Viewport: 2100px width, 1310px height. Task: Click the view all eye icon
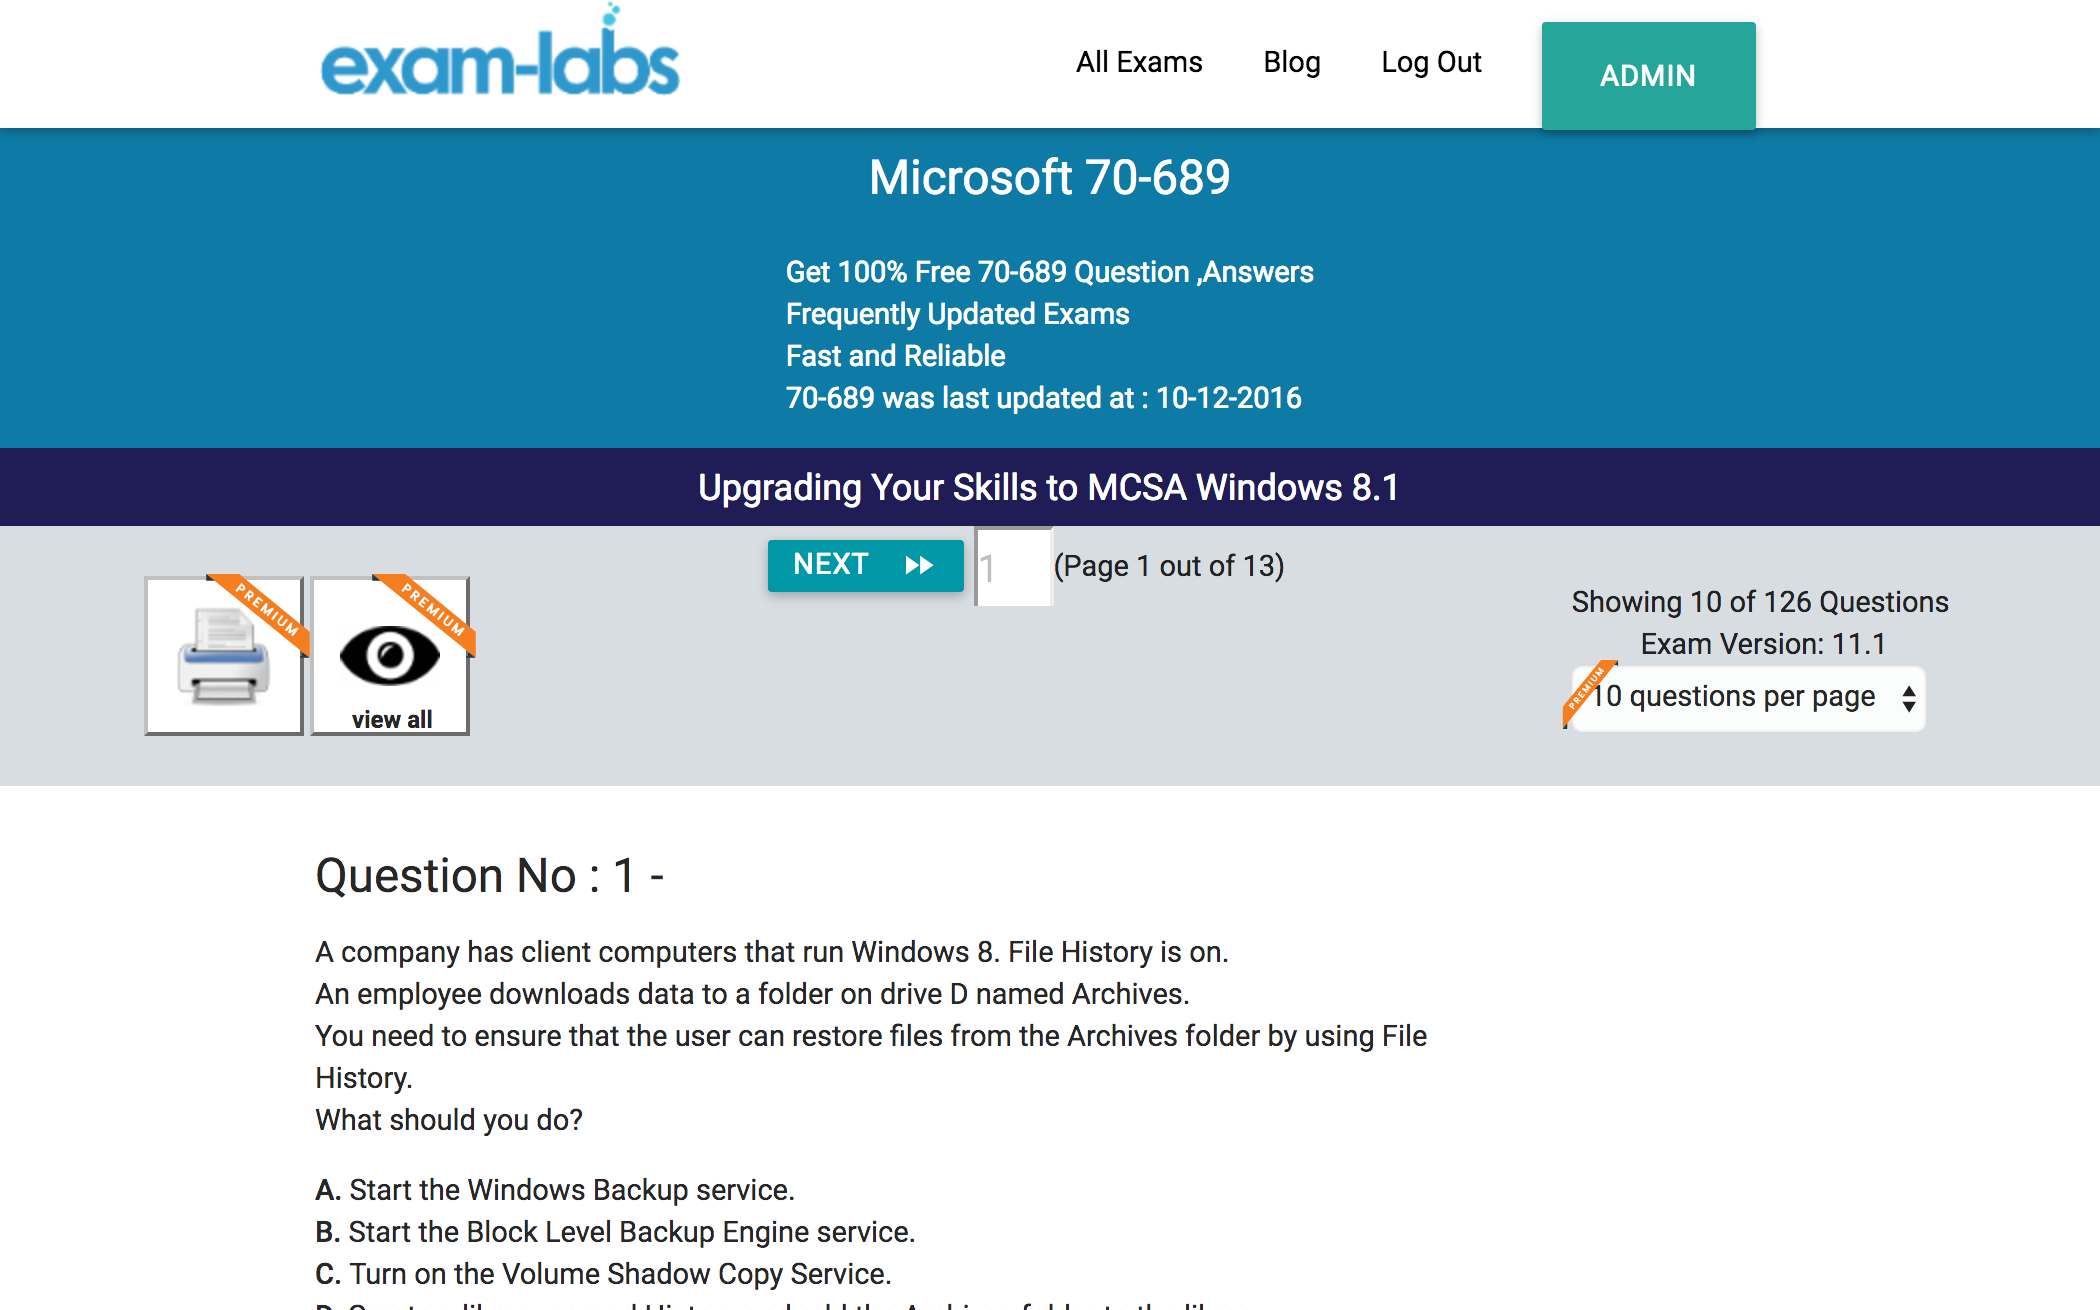[x=390, y=656]
